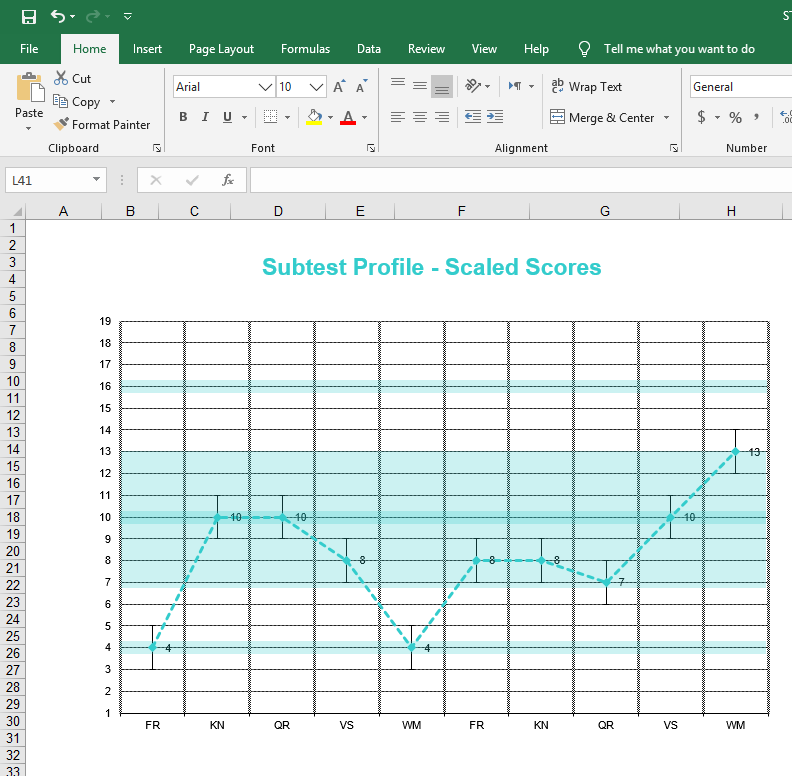This screenshot has height=776, width=792.
Task: Click the Name Box showing L41
Action: pos(48,180)
